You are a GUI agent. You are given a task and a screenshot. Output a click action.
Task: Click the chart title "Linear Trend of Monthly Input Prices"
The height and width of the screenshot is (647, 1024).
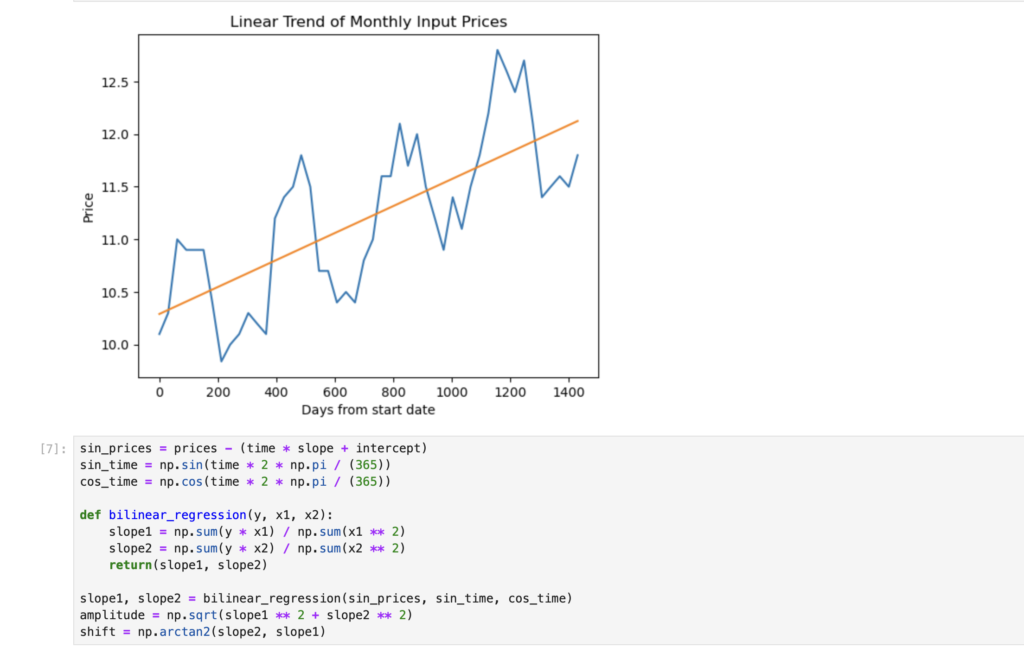(x=367, y=21)
